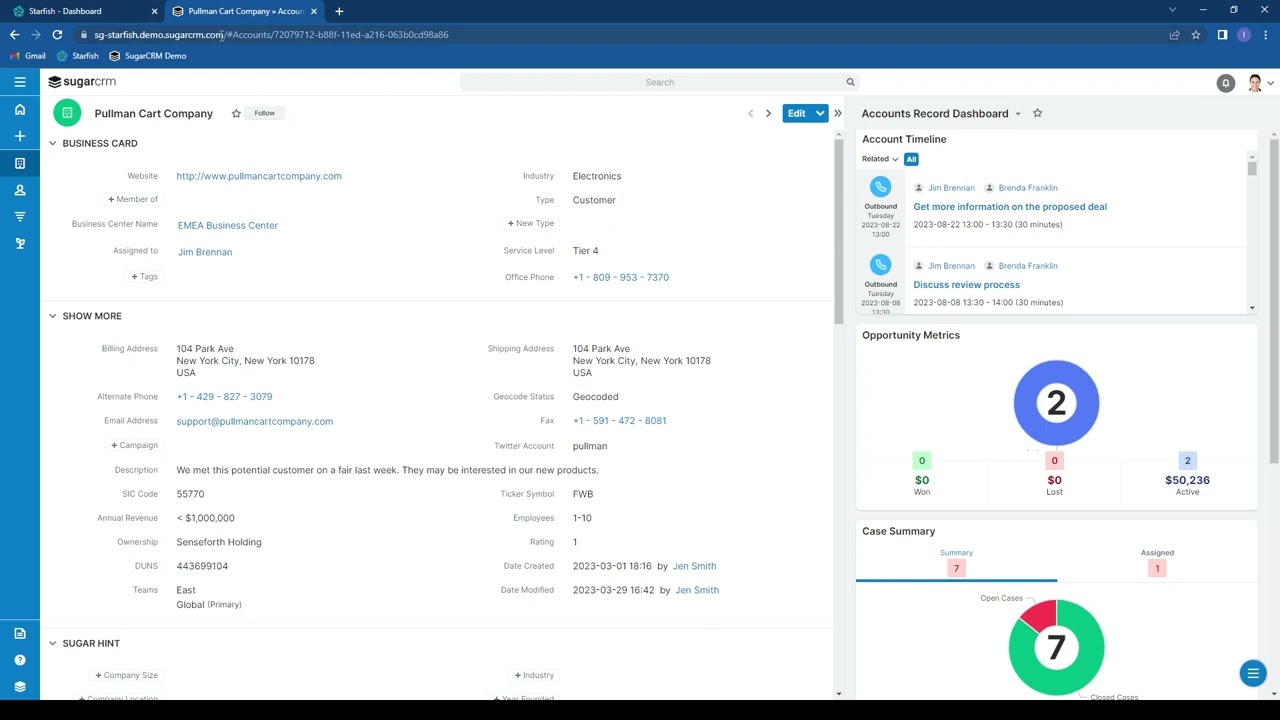Open a new browser tab
This screenshot has height=720, width=1280.
tap(339, 11)
